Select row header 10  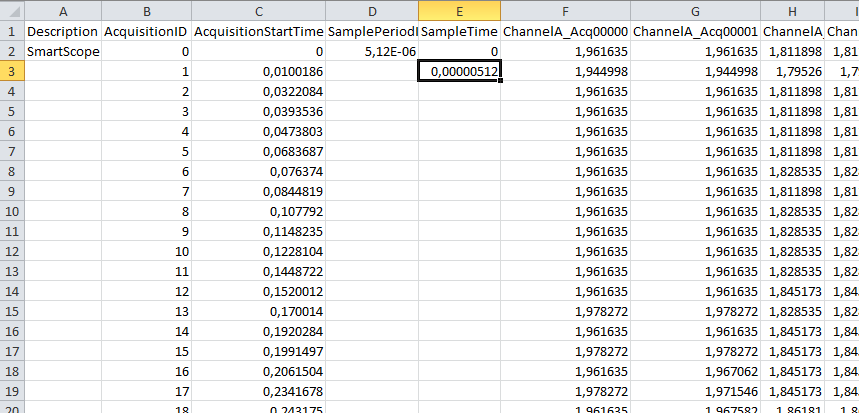click(11, 211)
